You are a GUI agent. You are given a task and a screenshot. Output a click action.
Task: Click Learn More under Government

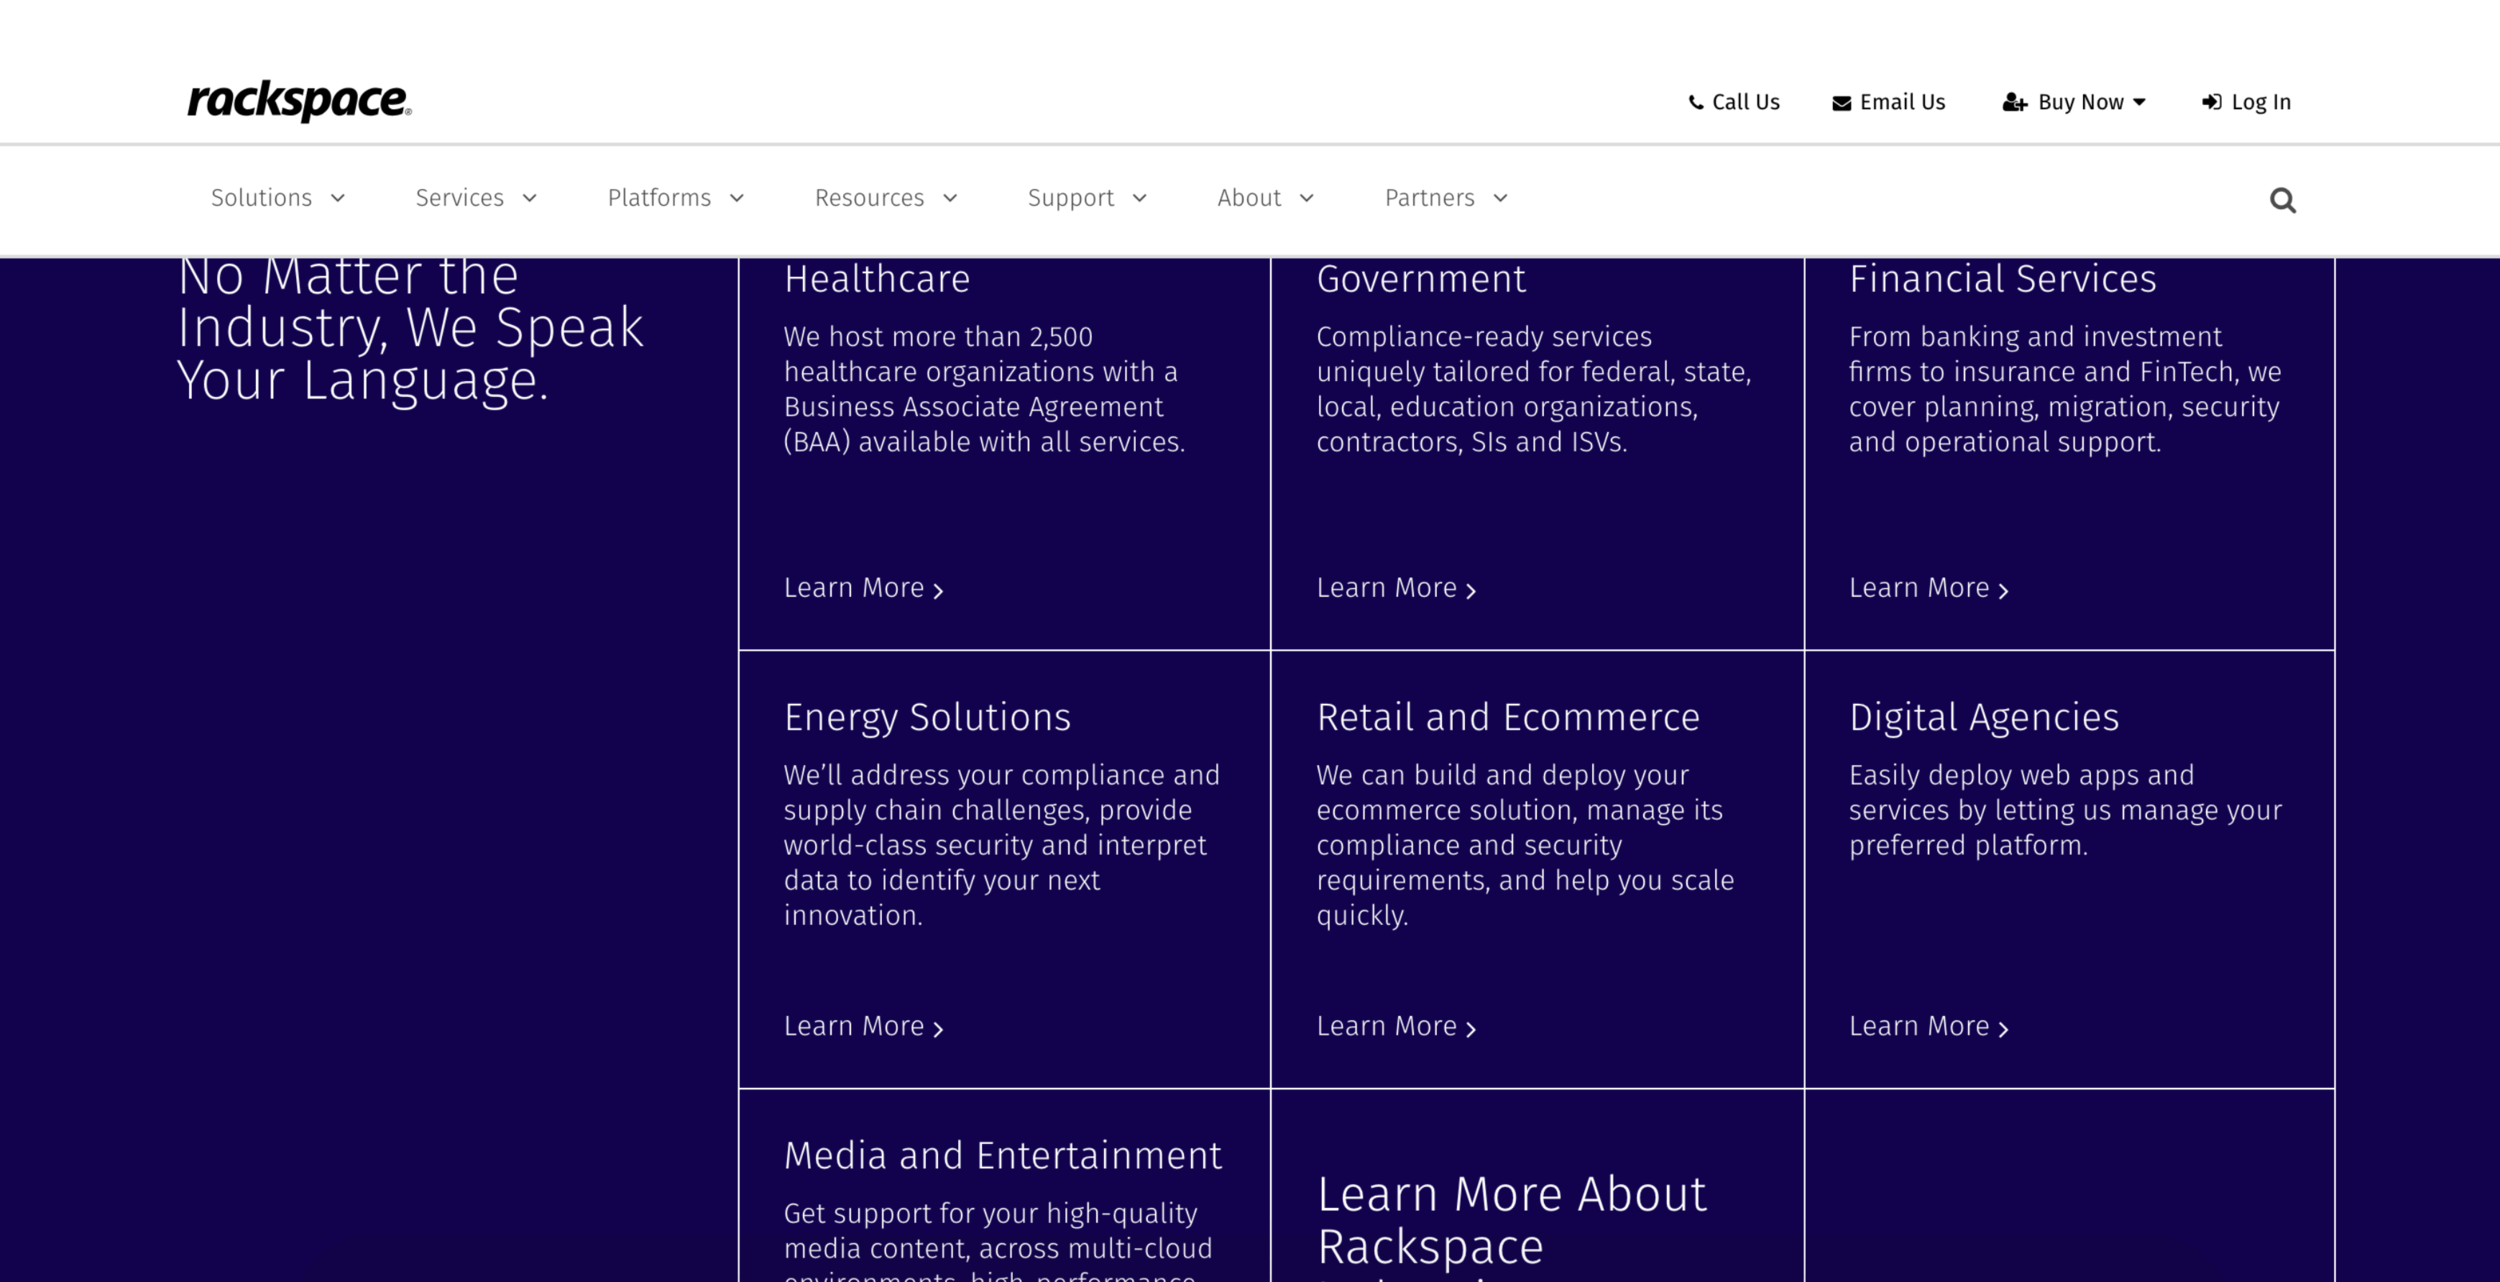(1389, 588)
